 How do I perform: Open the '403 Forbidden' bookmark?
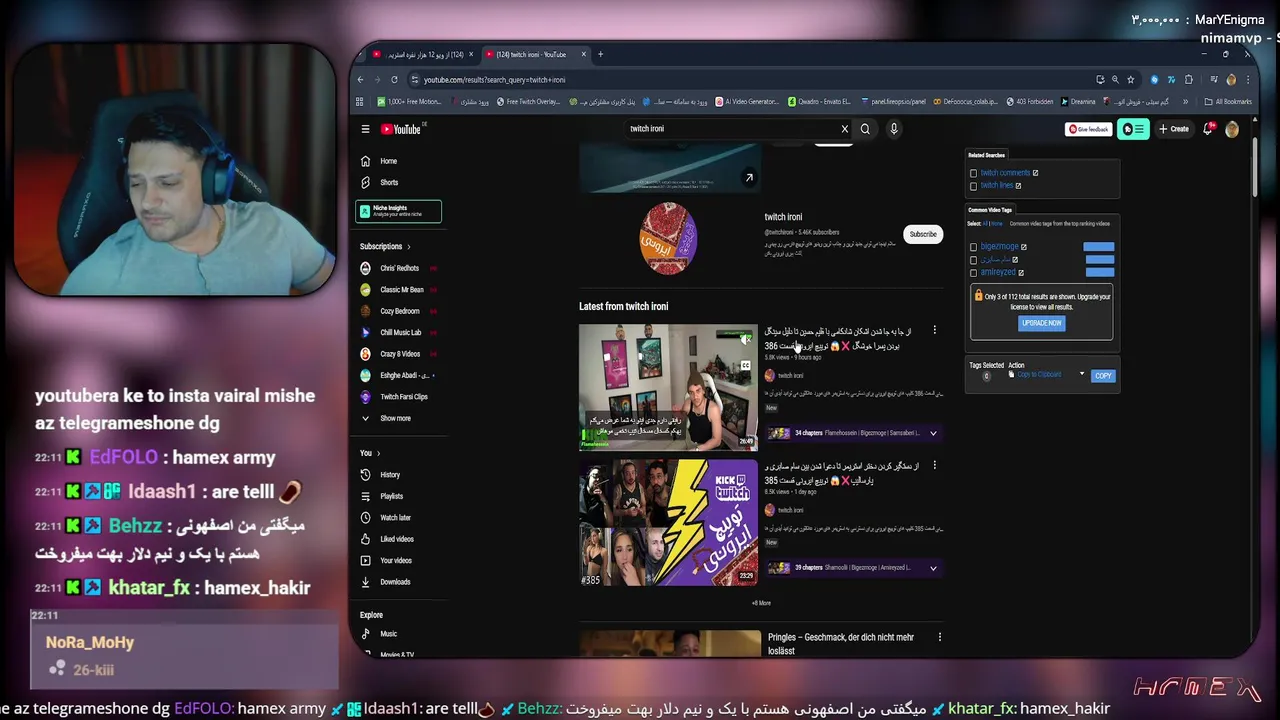(1030, 102)
